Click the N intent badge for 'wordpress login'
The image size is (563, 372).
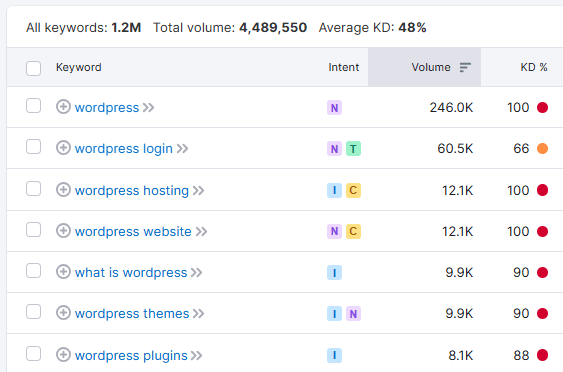[334, 149]
